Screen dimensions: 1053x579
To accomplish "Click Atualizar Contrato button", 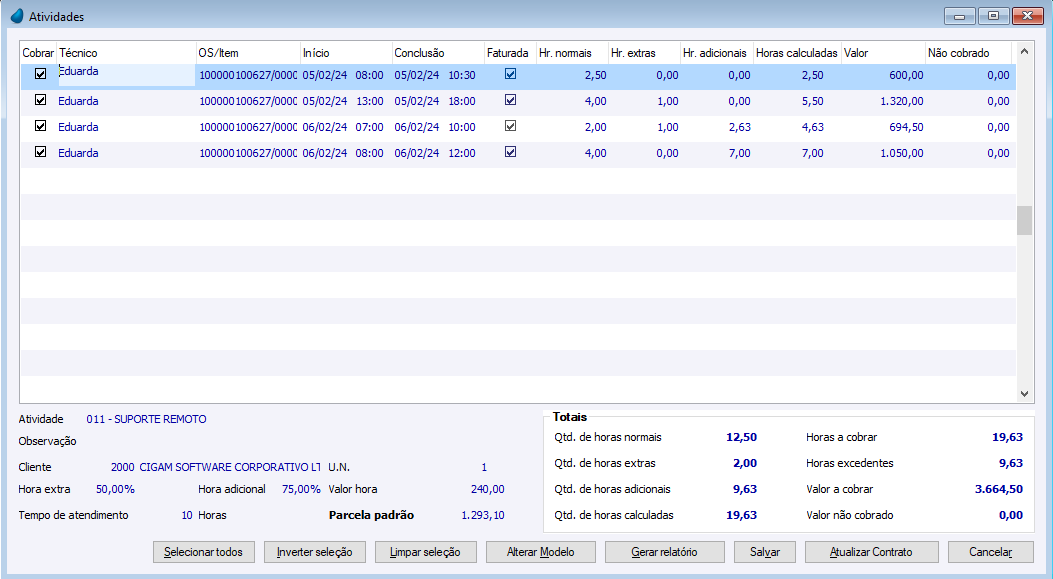I will 871,552.
